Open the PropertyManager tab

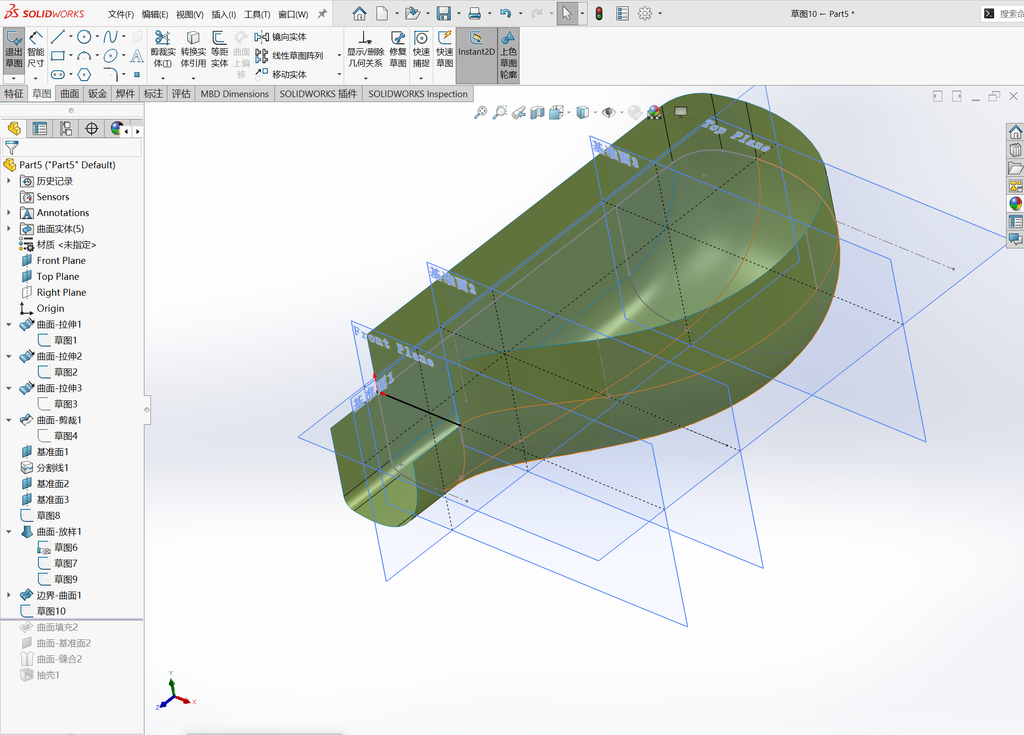(x=40, y=129)
